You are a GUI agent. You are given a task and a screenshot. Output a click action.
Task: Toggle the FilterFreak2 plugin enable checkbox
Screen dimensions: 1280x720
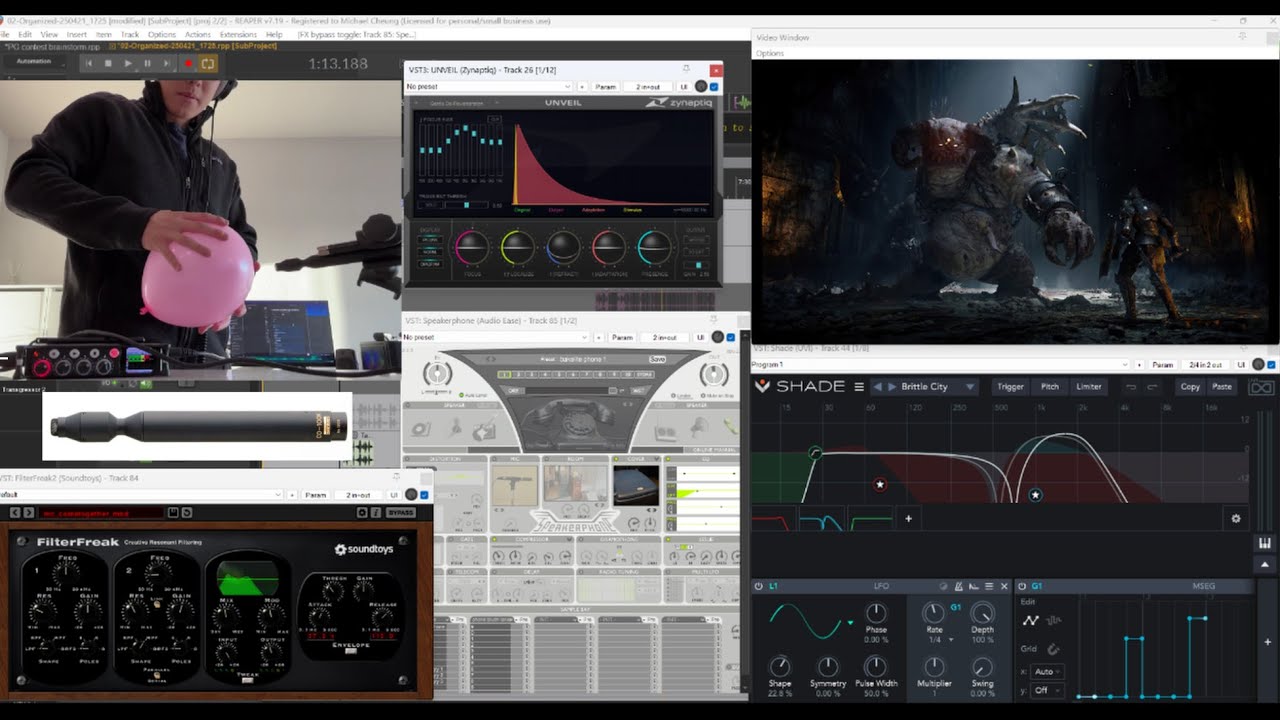click(x=424, y=495)
